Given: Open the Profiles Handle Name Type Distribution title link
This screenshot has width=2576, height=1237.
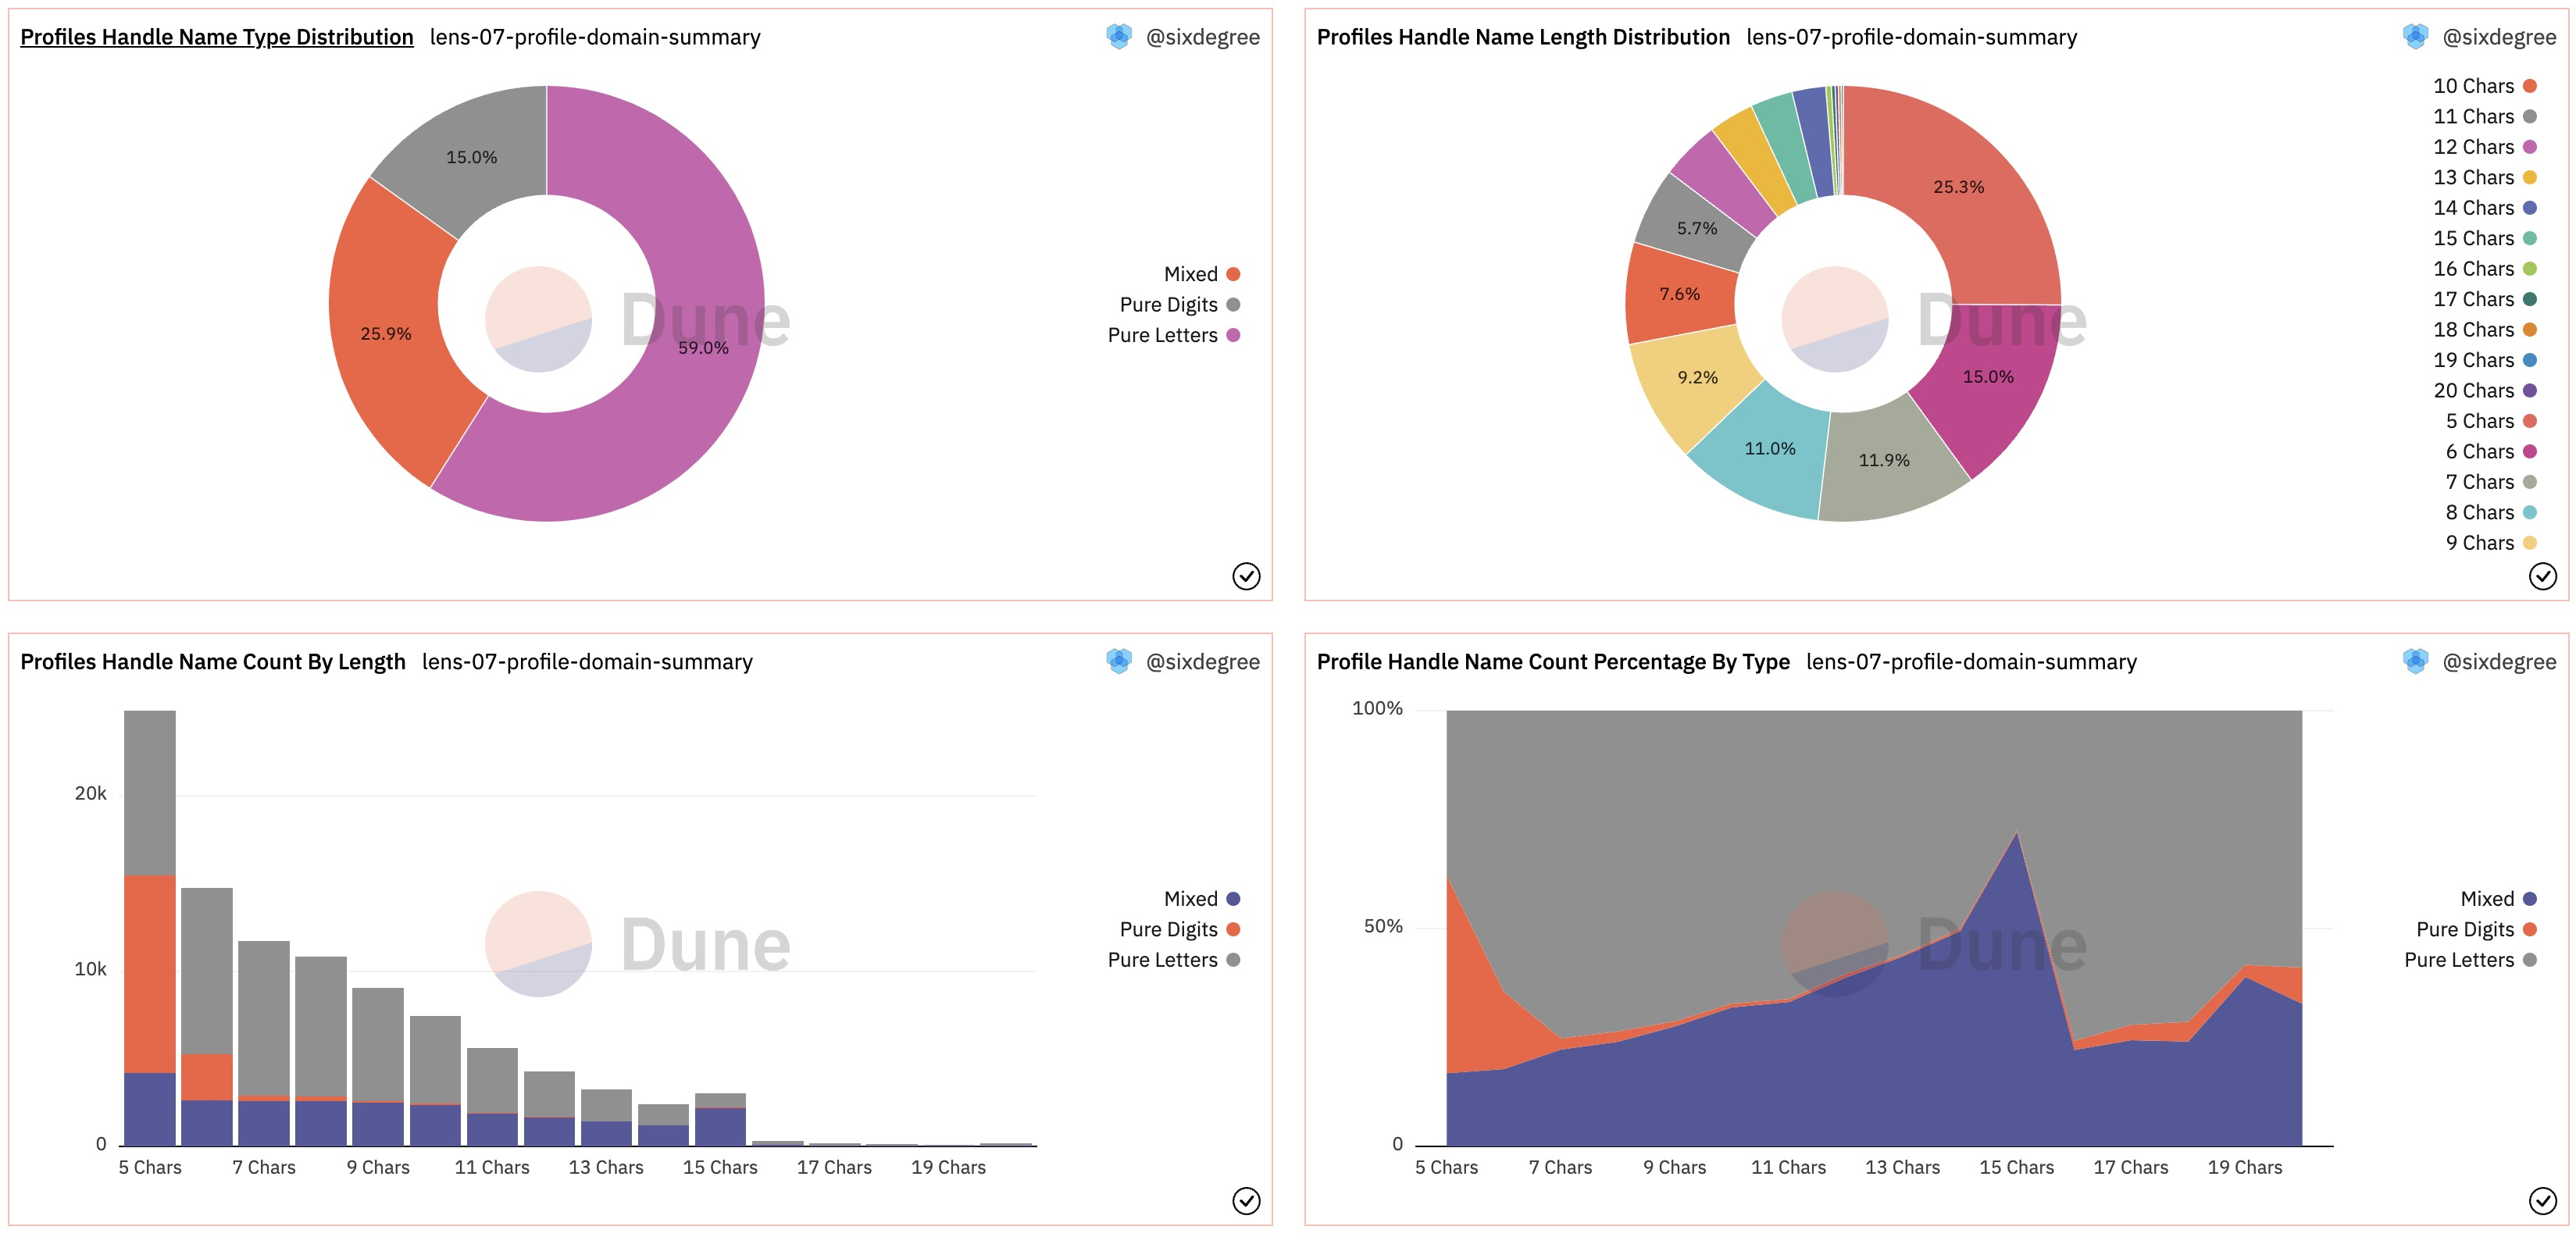Looking at the screenshot, I should pyautogui.click(x=217, y=37).
